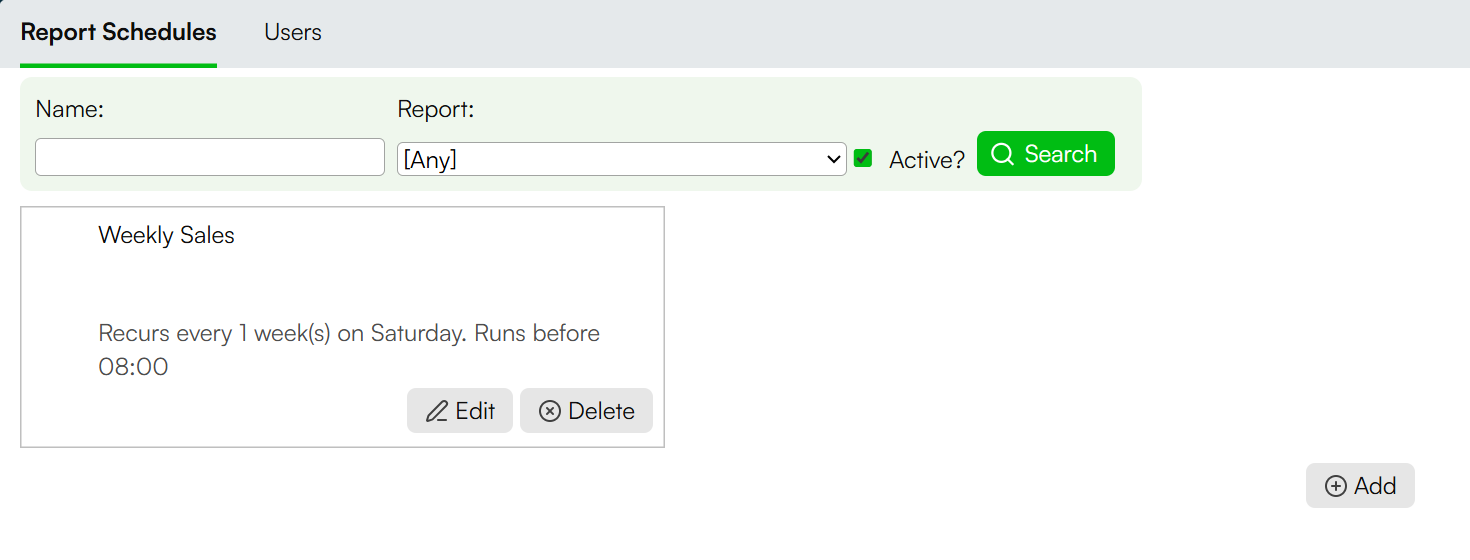Click the Report dropdown chevron arrow

tap(834, 159)
